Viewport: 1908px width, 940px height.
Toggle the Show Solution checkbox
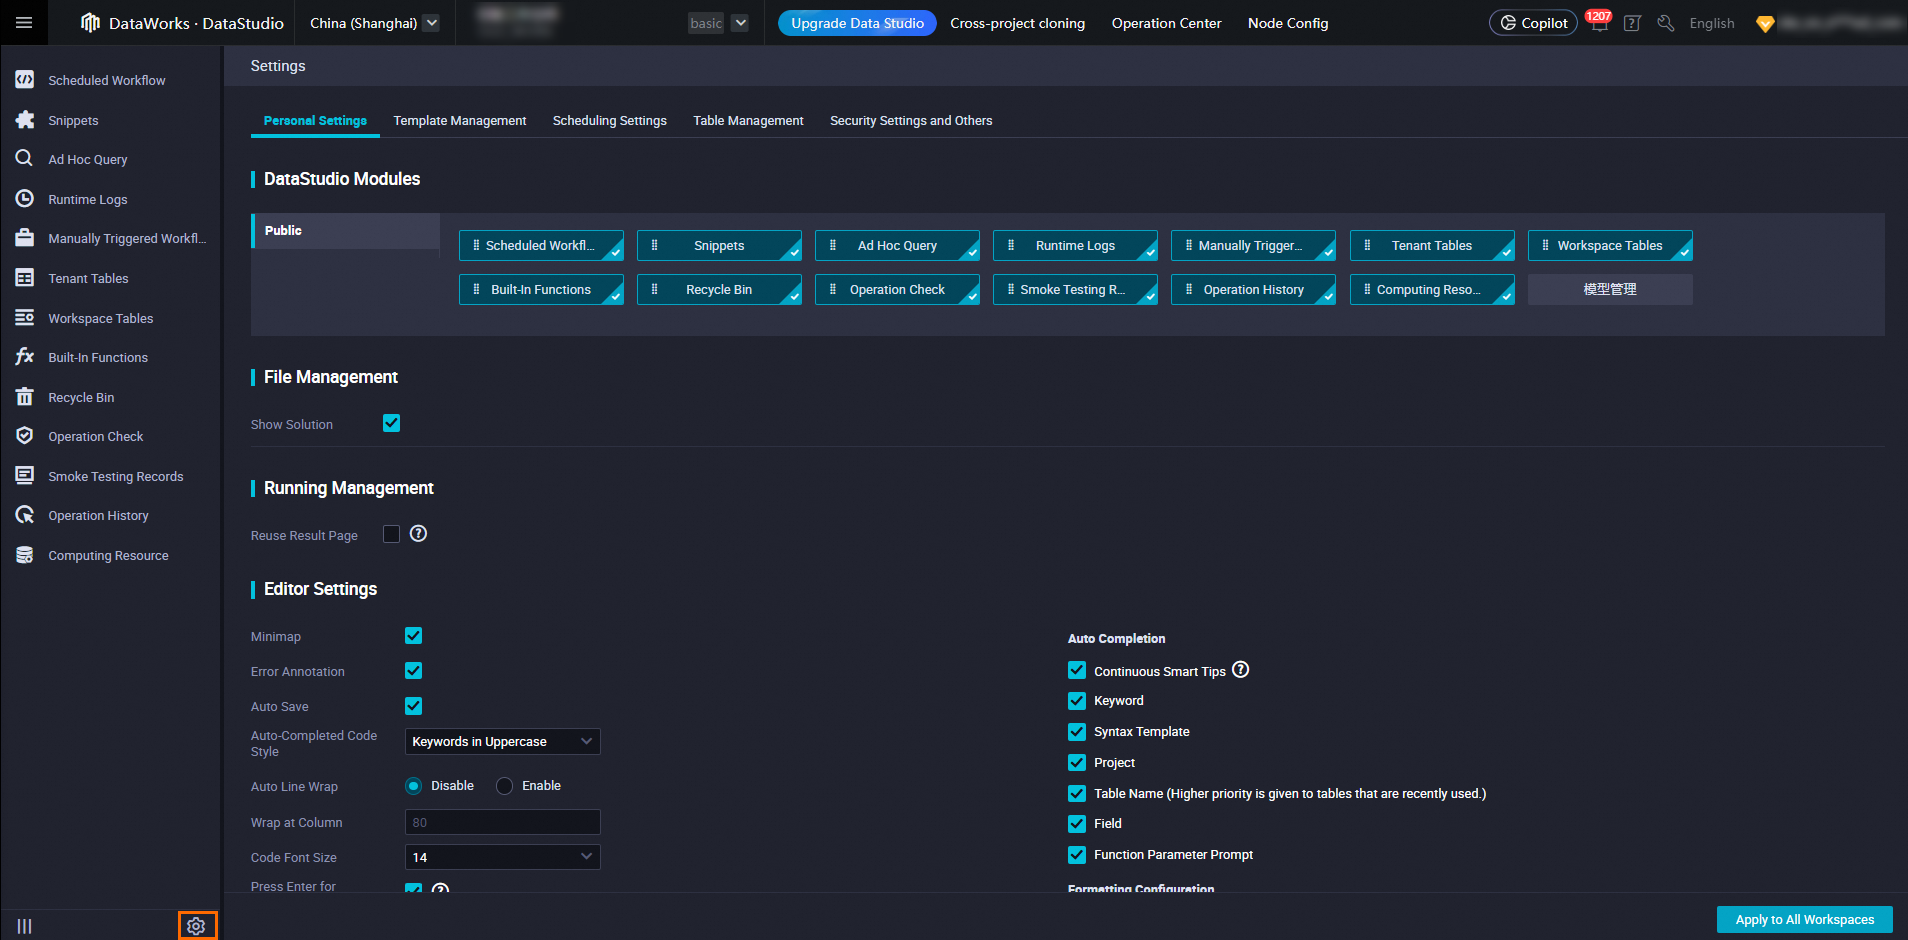[x=391, y=423]
